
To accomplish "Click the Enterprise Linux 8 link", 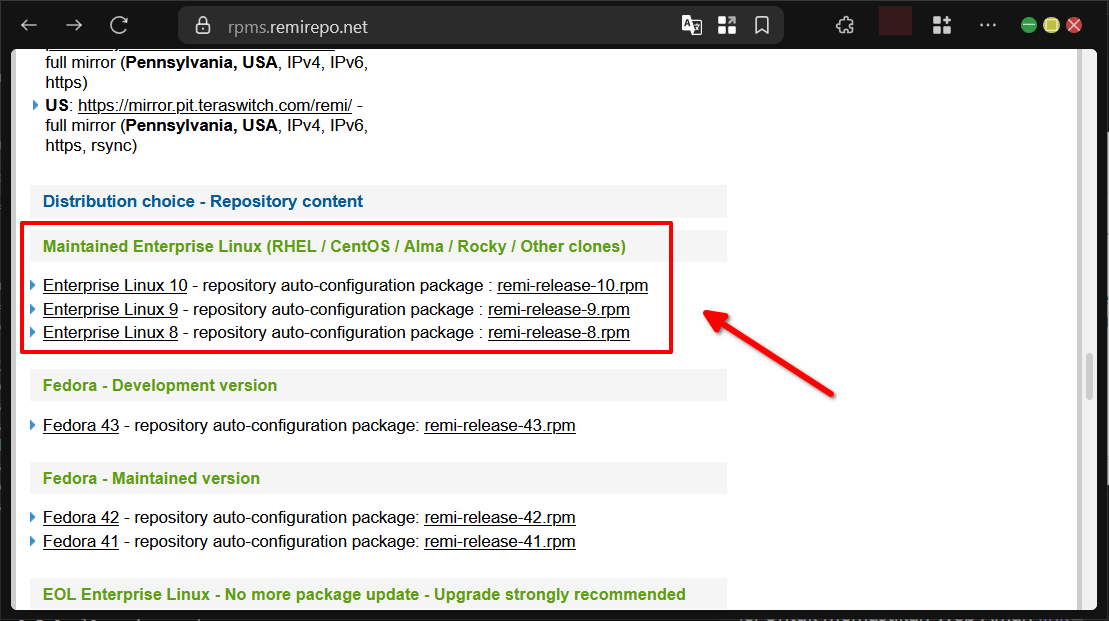I will pos(110,332).
